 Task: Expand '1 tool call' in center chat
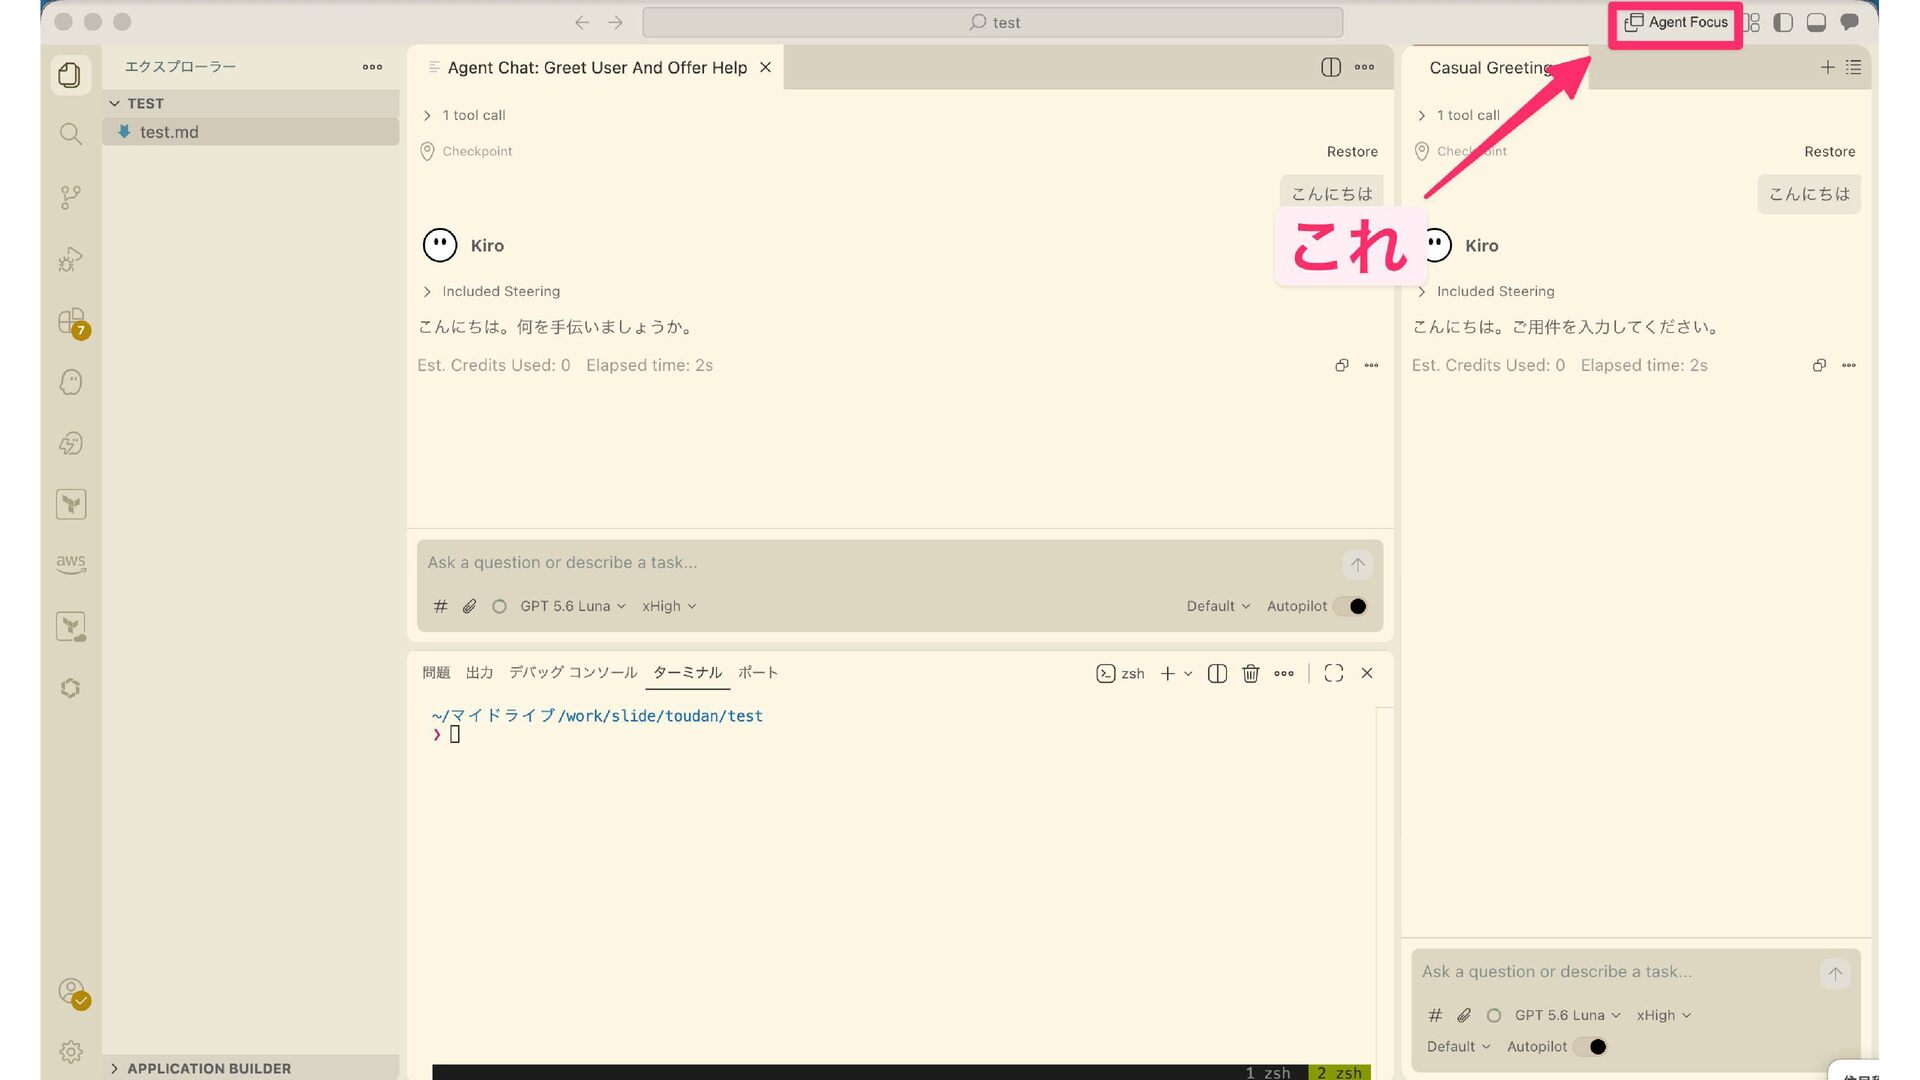click(465, 115)
